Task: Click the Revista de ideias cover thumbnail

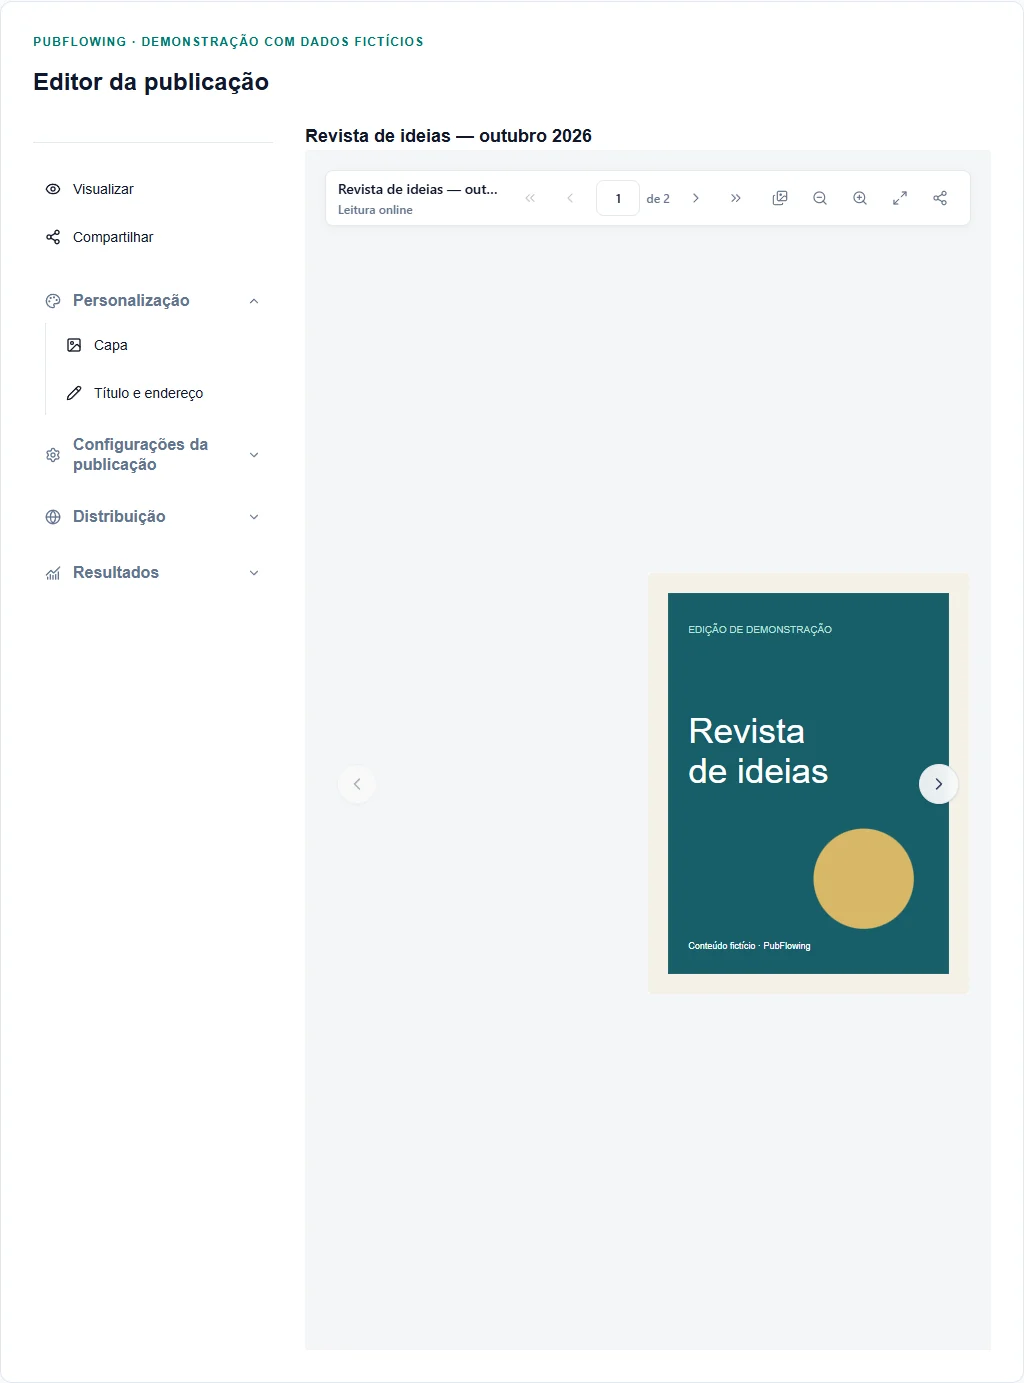Action: tap(808, 783)
